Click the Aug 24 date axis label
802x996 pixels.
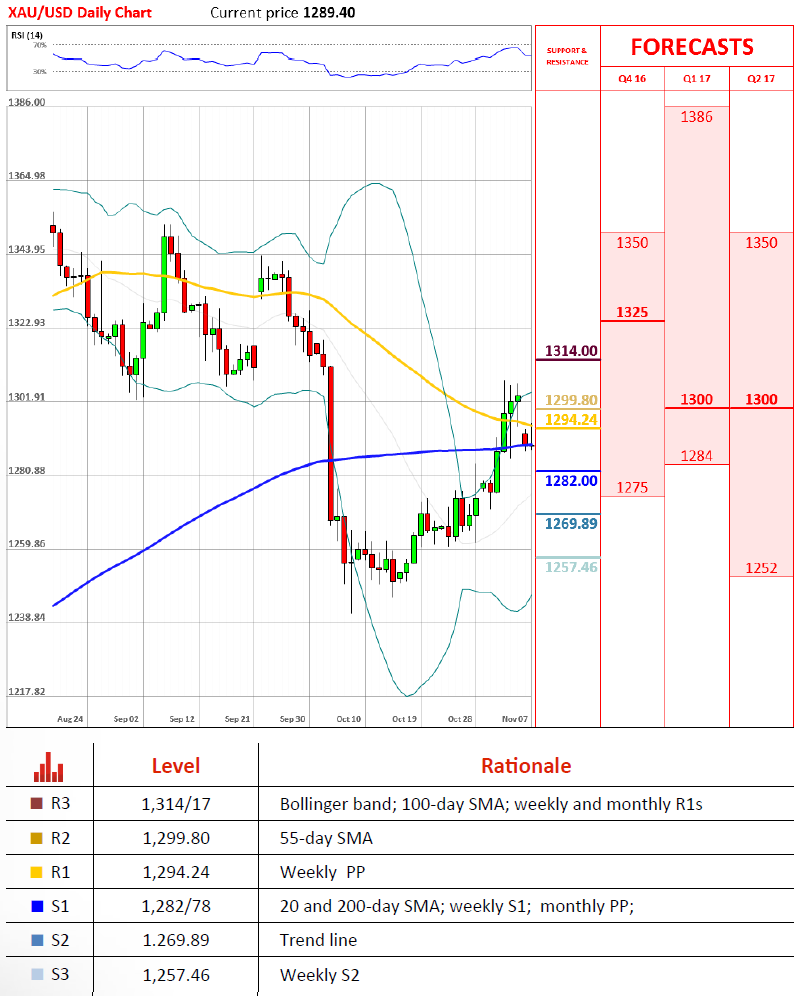70,719
